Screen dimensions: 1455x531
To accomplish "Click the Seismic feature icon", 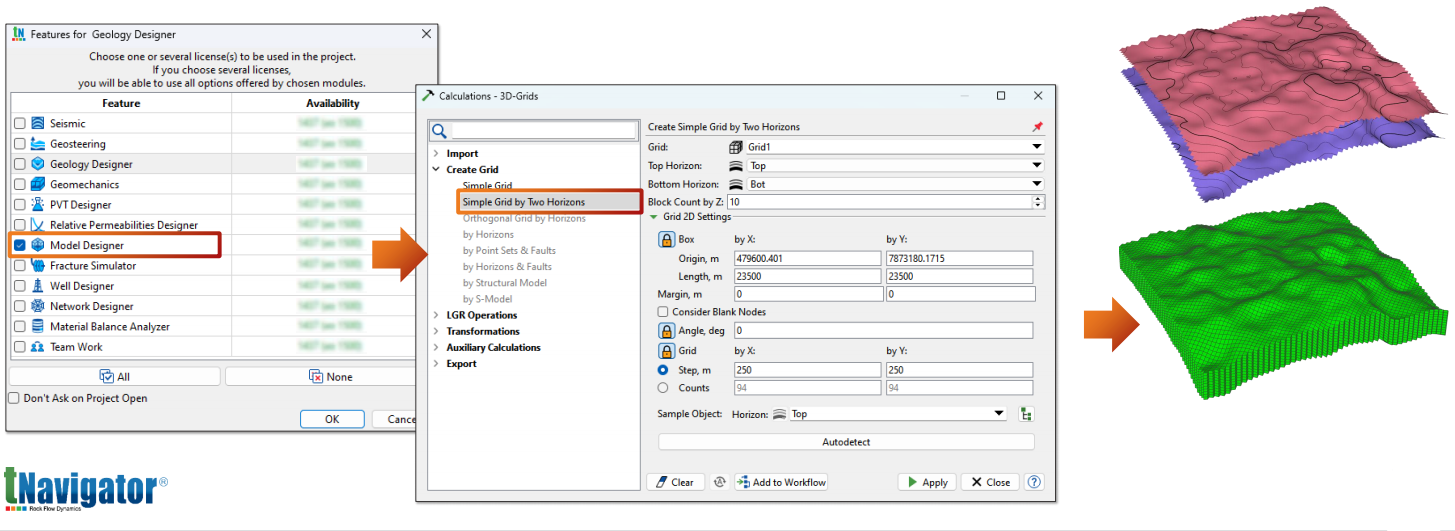I will [38, 123].
